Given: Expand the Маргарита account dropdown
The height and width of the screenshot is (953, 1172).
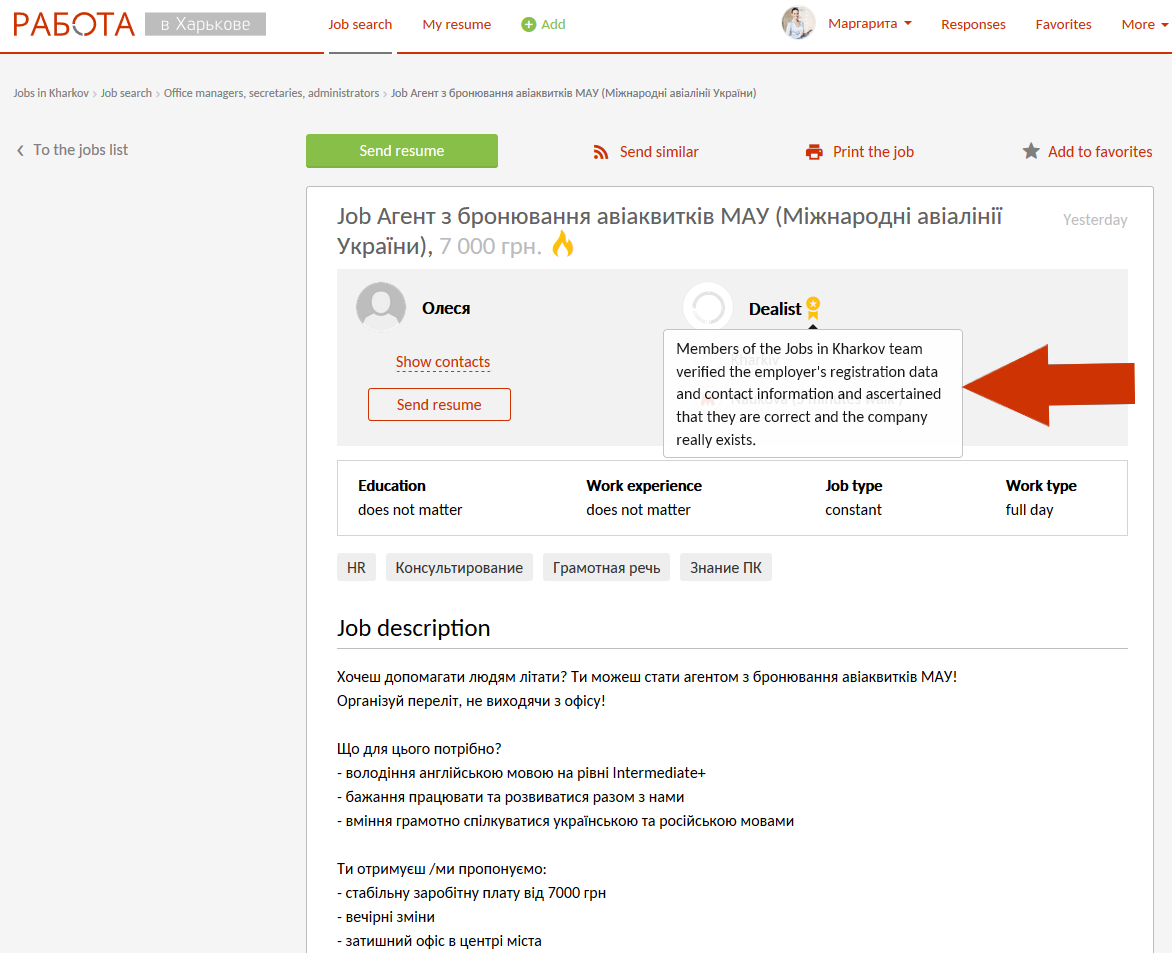Looking at the screenshot, I should (869, 24).
